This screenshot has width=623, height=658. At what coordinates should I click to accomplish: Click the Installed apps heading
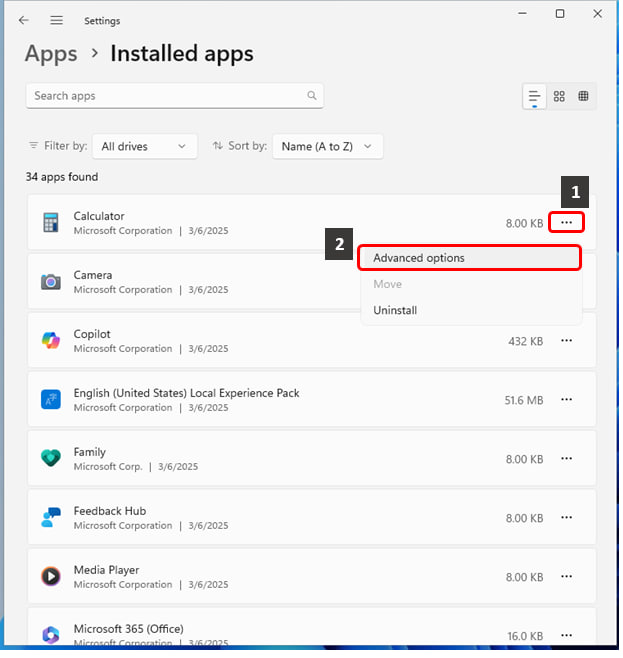coord(182,54)
